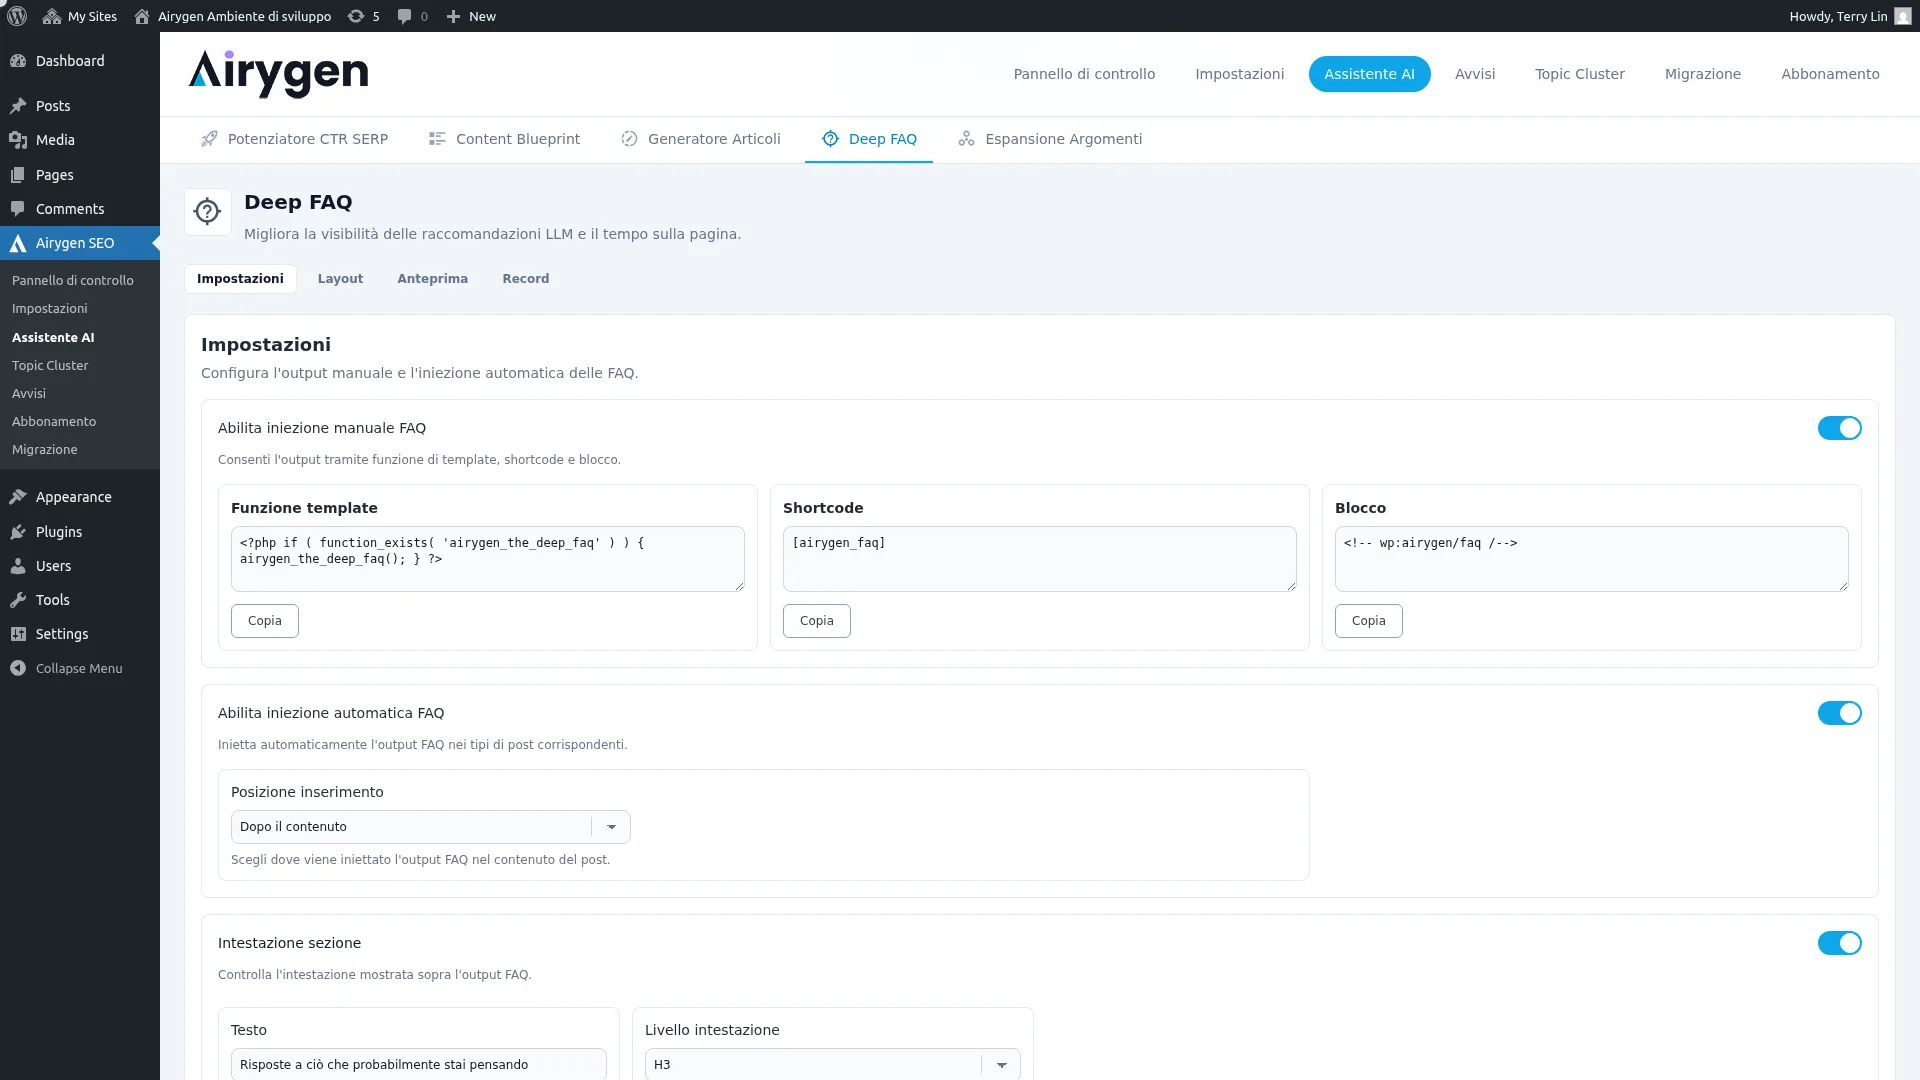Click the Plugins plug icon
The image size is (1920, 1080).
[x=18, y=532]
